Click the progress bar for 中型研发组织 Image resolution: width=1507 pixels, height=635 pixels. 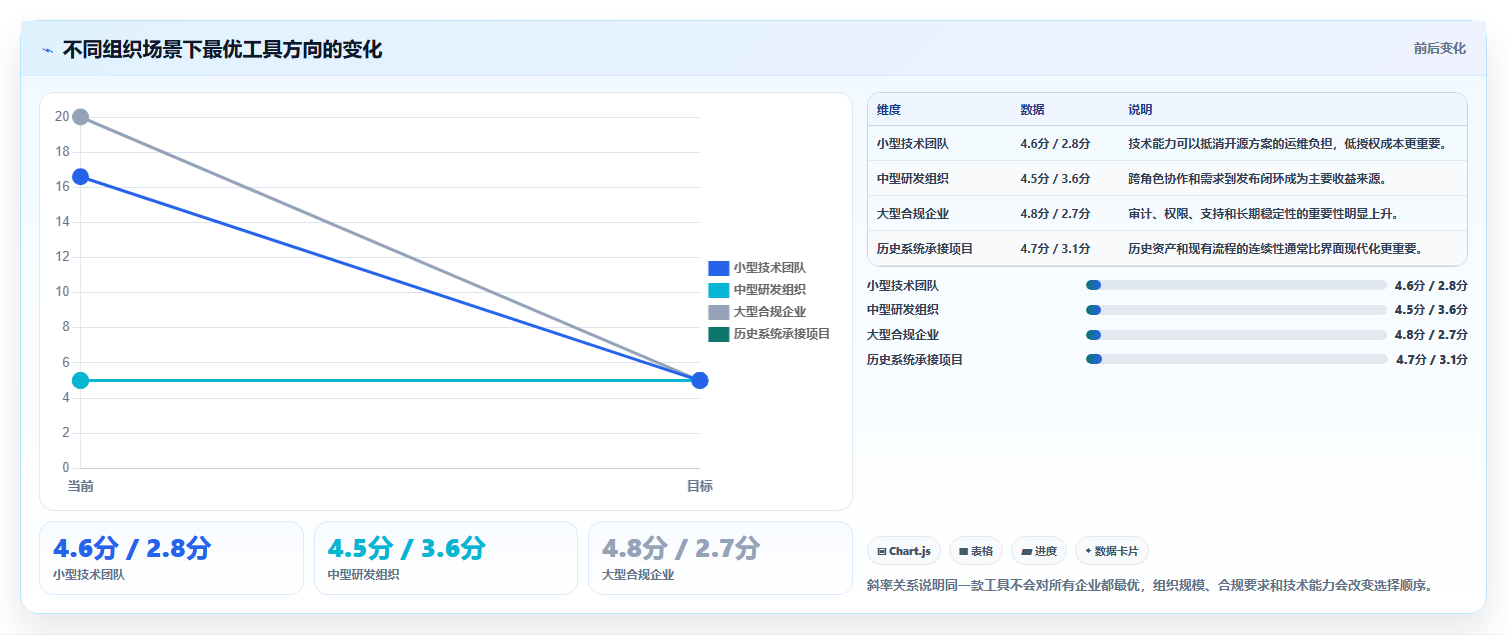(1236, 310)
